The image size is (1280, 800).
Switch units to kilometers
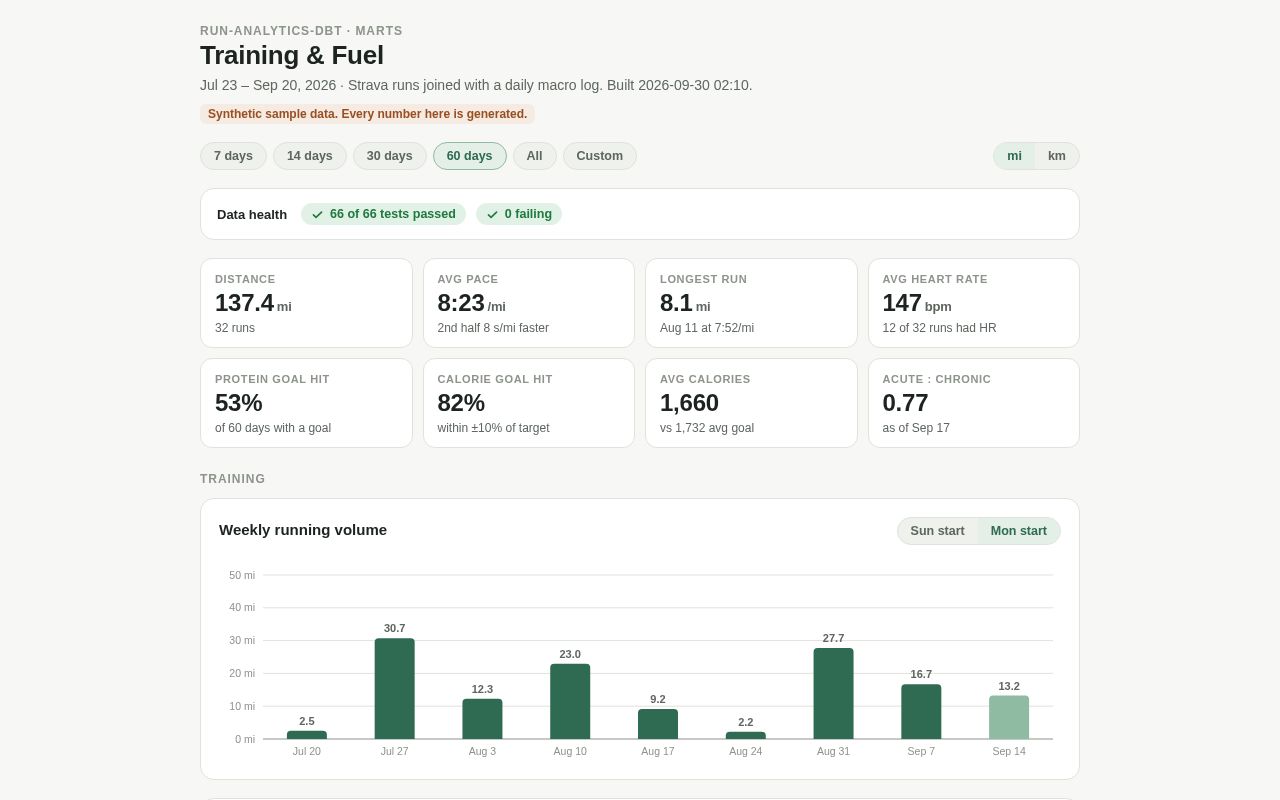[x=1057, y=156]
